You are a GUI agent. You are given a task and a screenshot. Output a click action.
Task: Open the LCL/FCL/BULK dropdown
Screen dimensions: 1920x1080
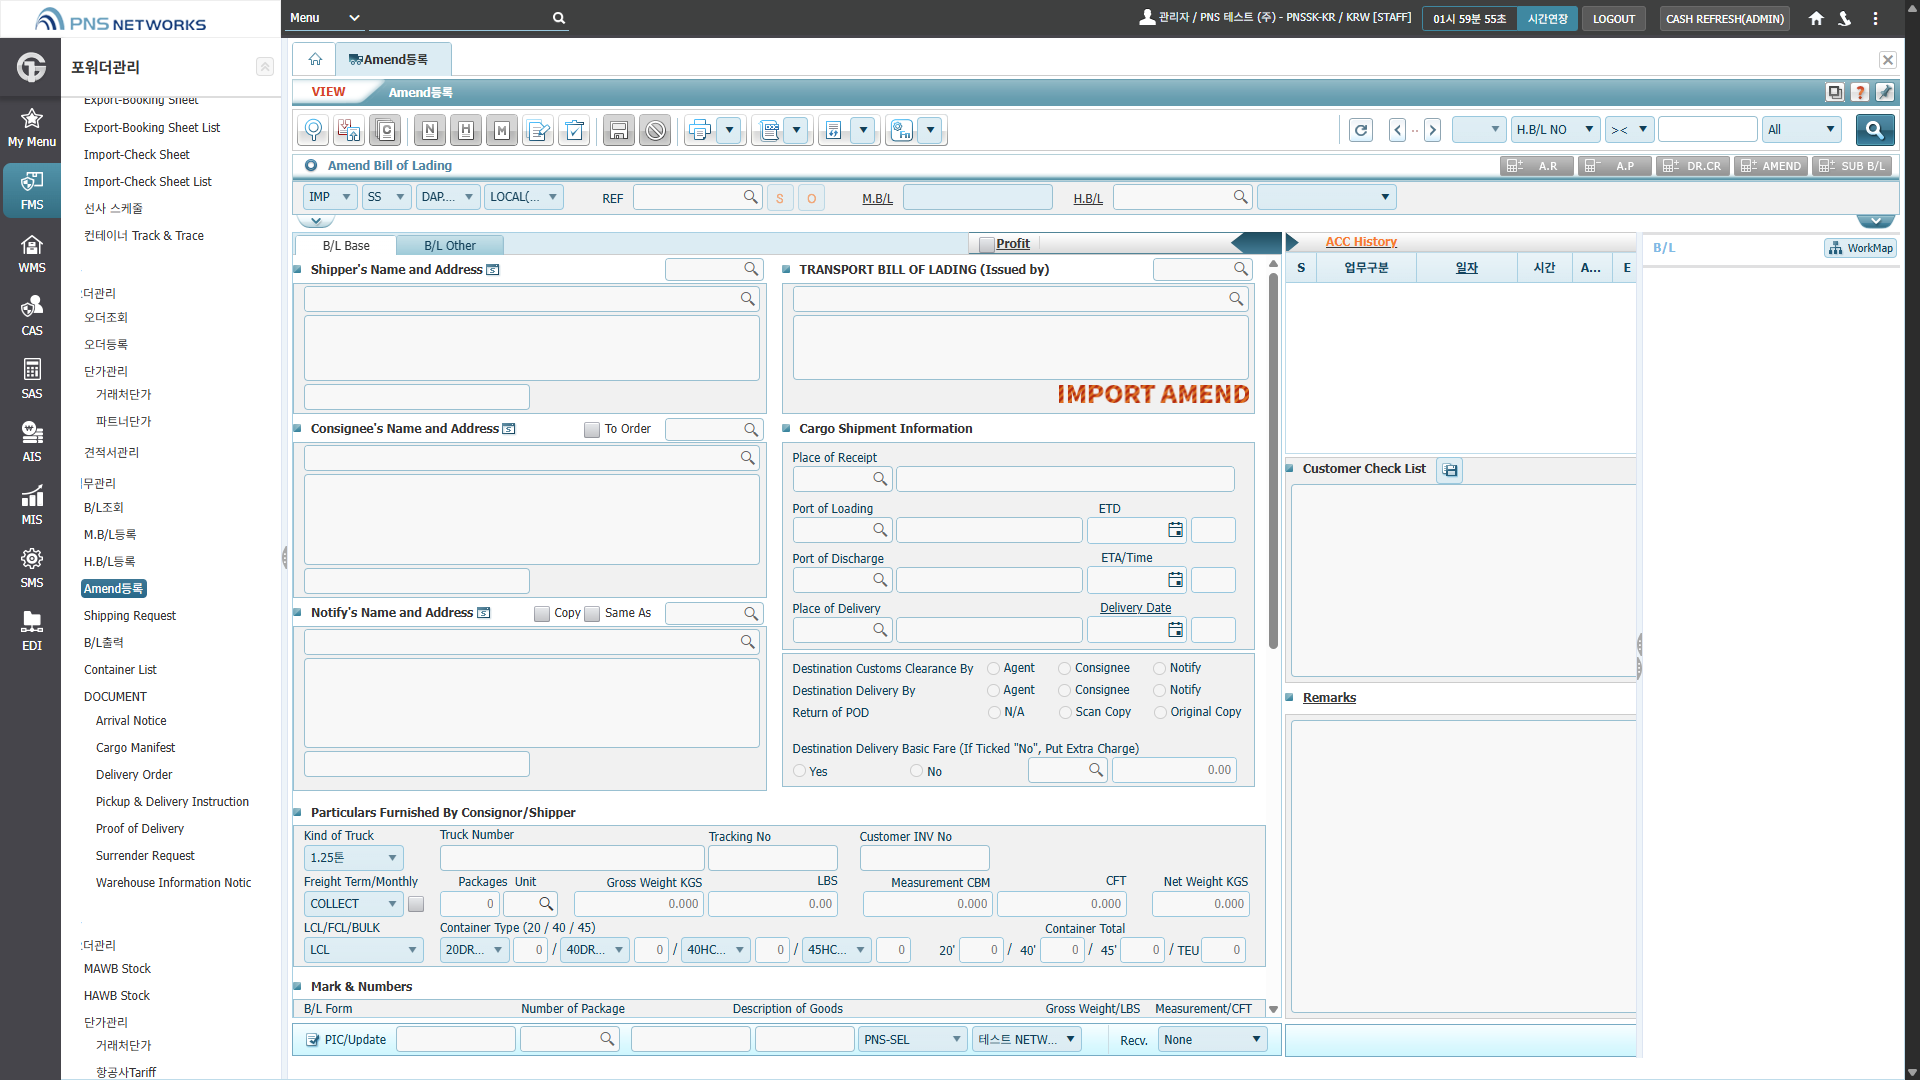363,950
